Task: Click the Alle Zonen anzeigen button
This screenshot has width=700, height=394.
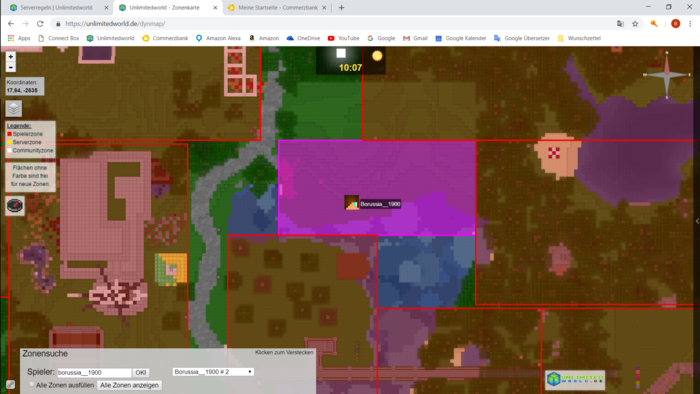Action: click(129, 385)
